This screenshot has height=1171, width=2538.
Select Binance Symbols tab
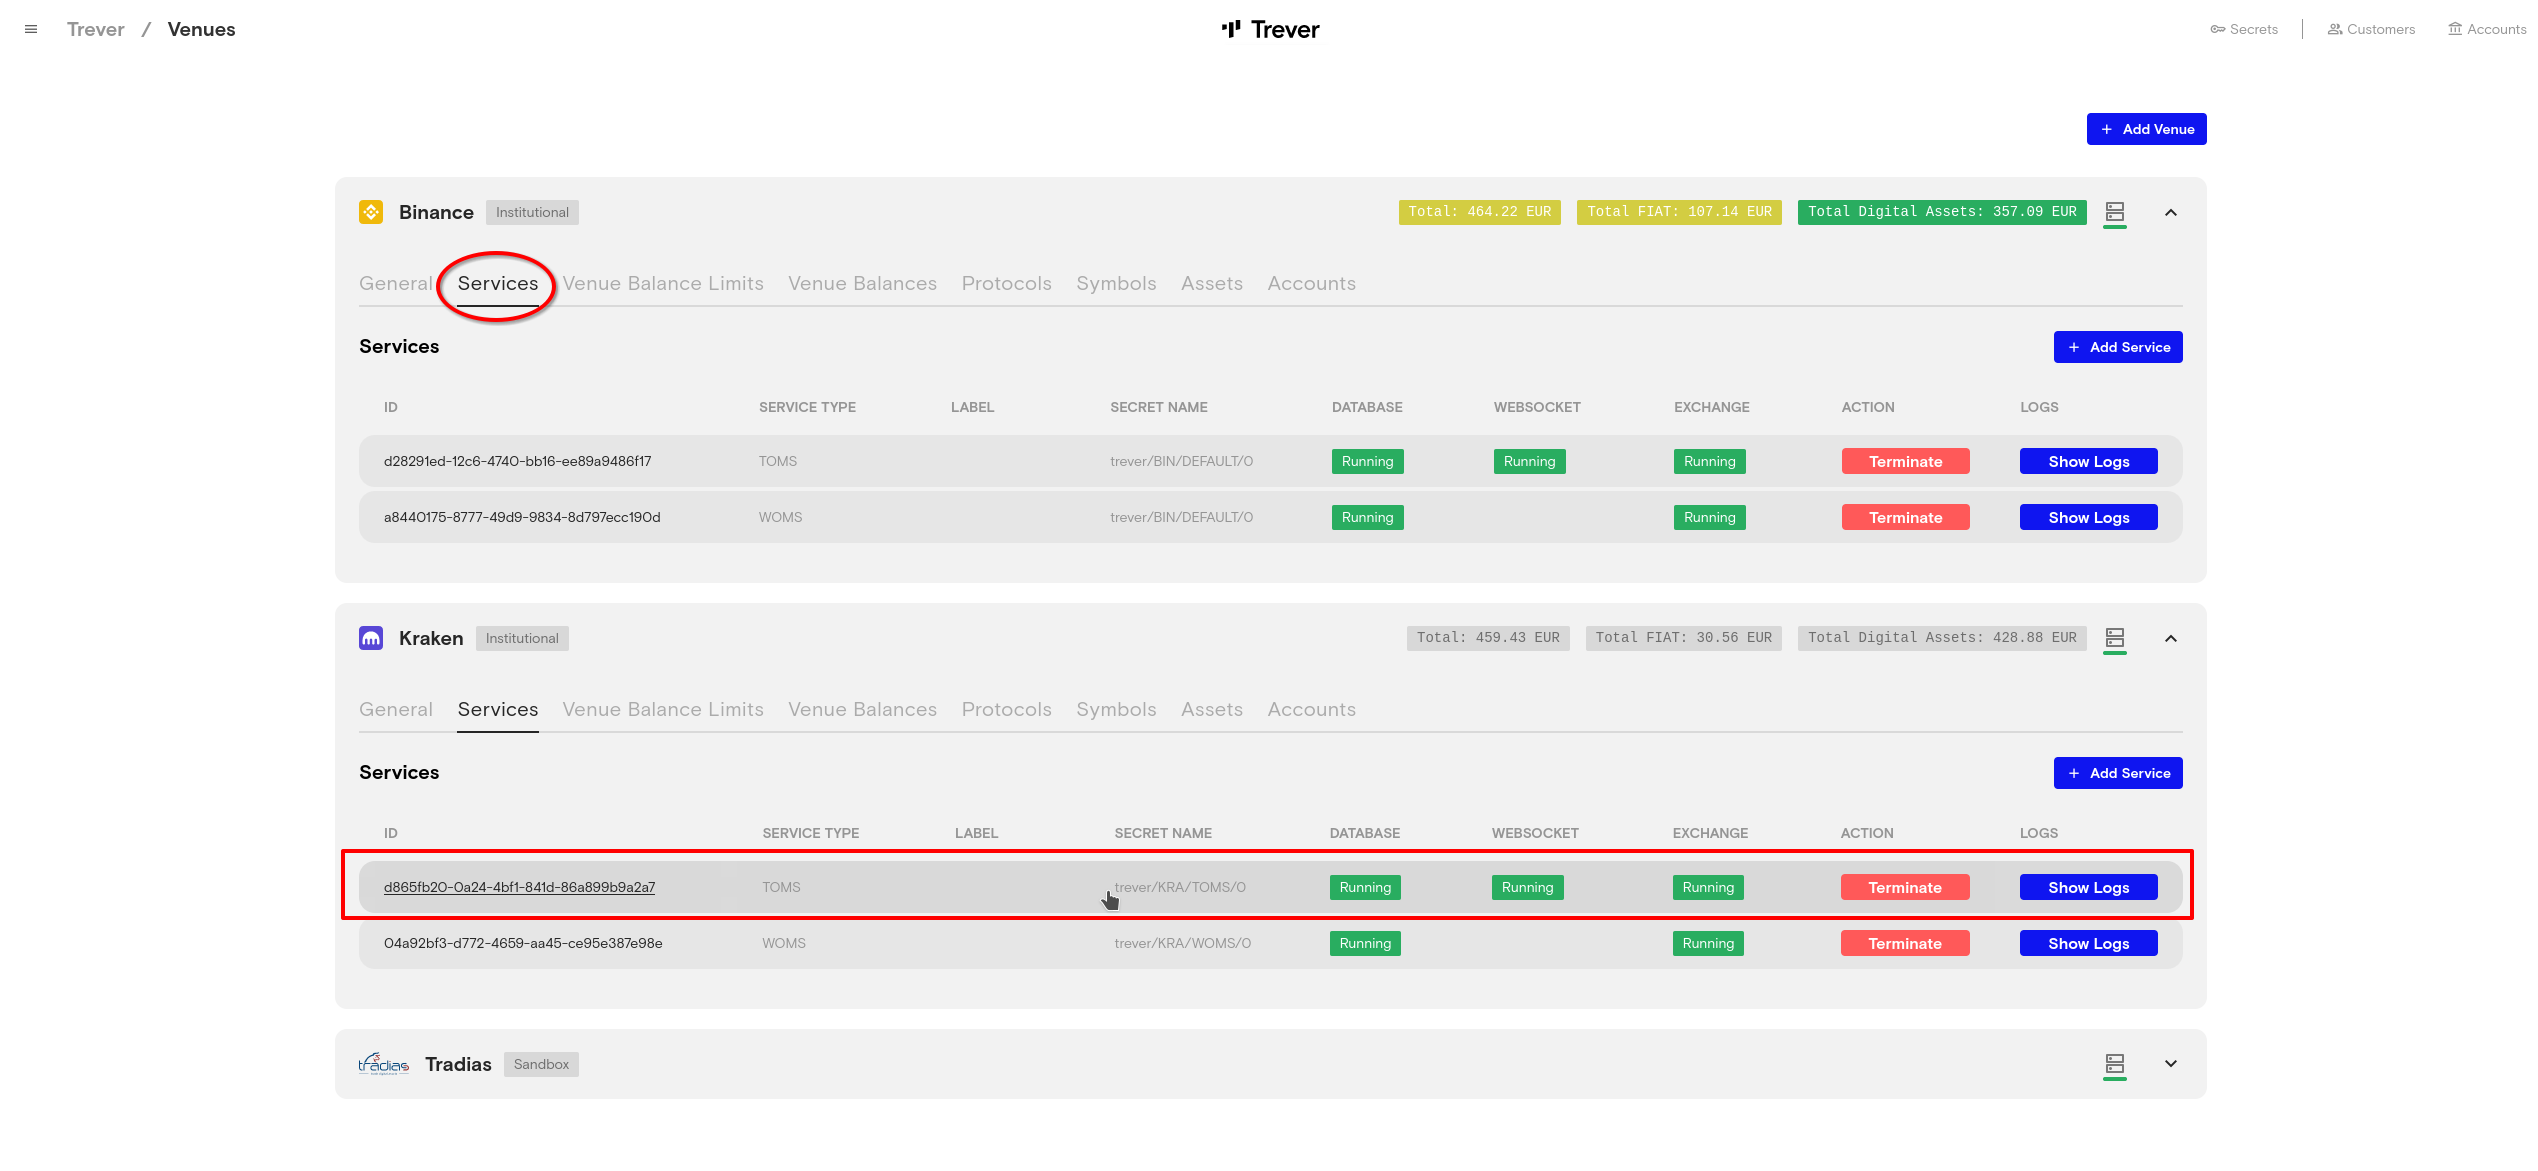(x=1116, y=283)
